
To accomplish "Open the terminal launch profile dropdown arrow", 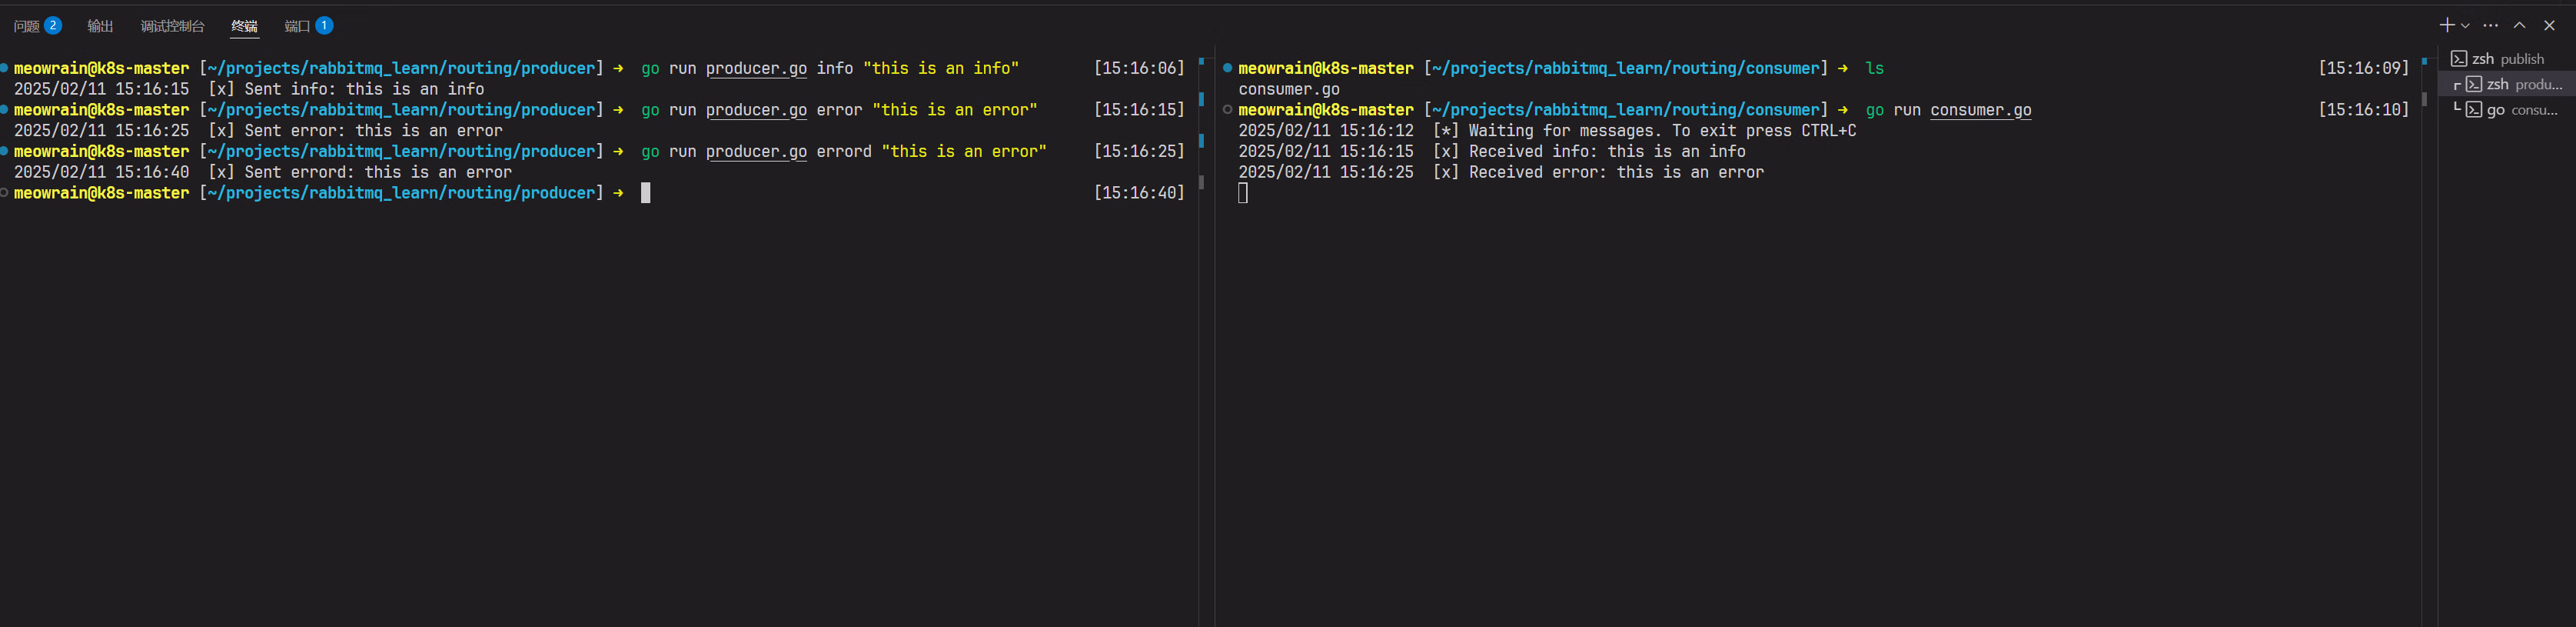I will [x=2465, y=26].
